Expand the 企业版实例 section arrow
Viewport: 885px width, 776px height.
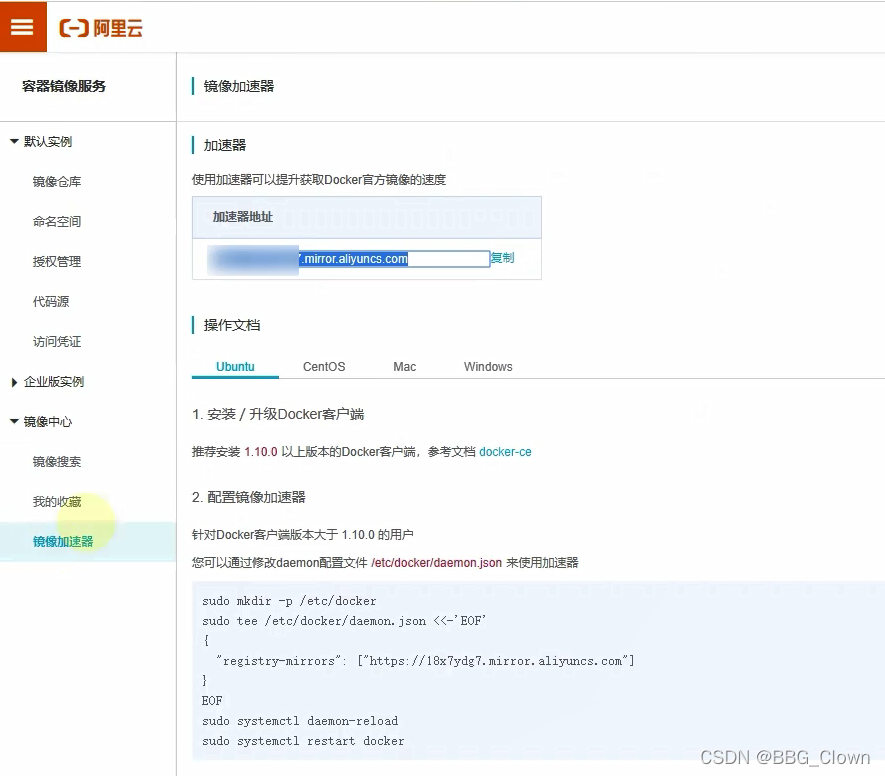pyautogui.click(x=15, y=382)
